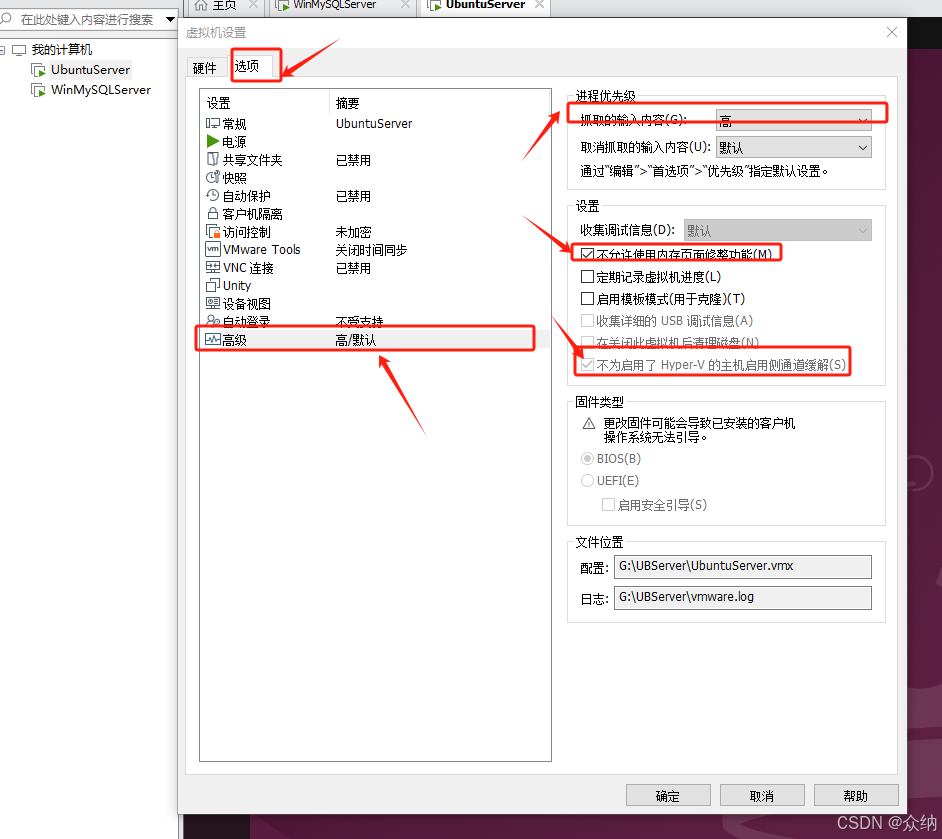Select the VMware Tools icon
942x839 pixels.
(213, 249)
